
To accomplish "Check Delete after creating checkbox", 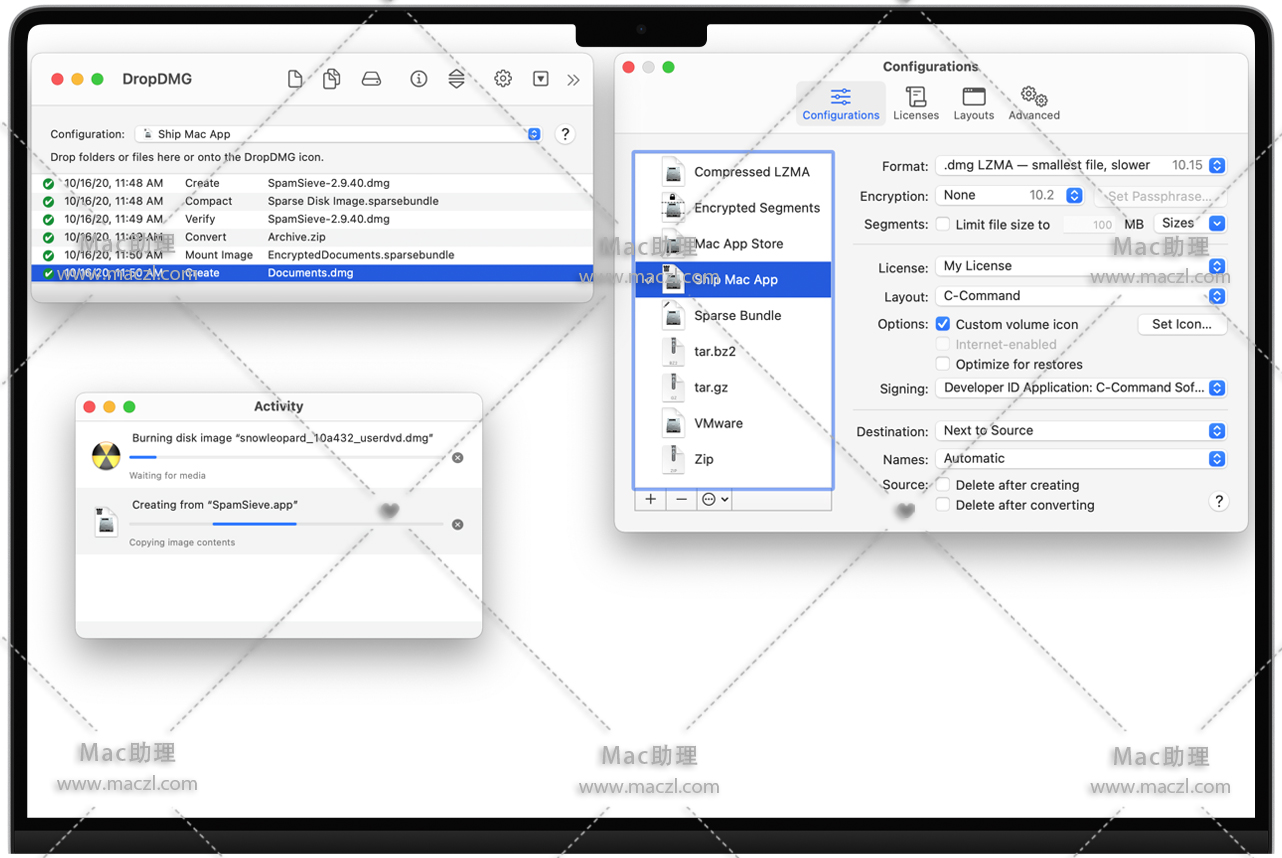I will [942, 485].
